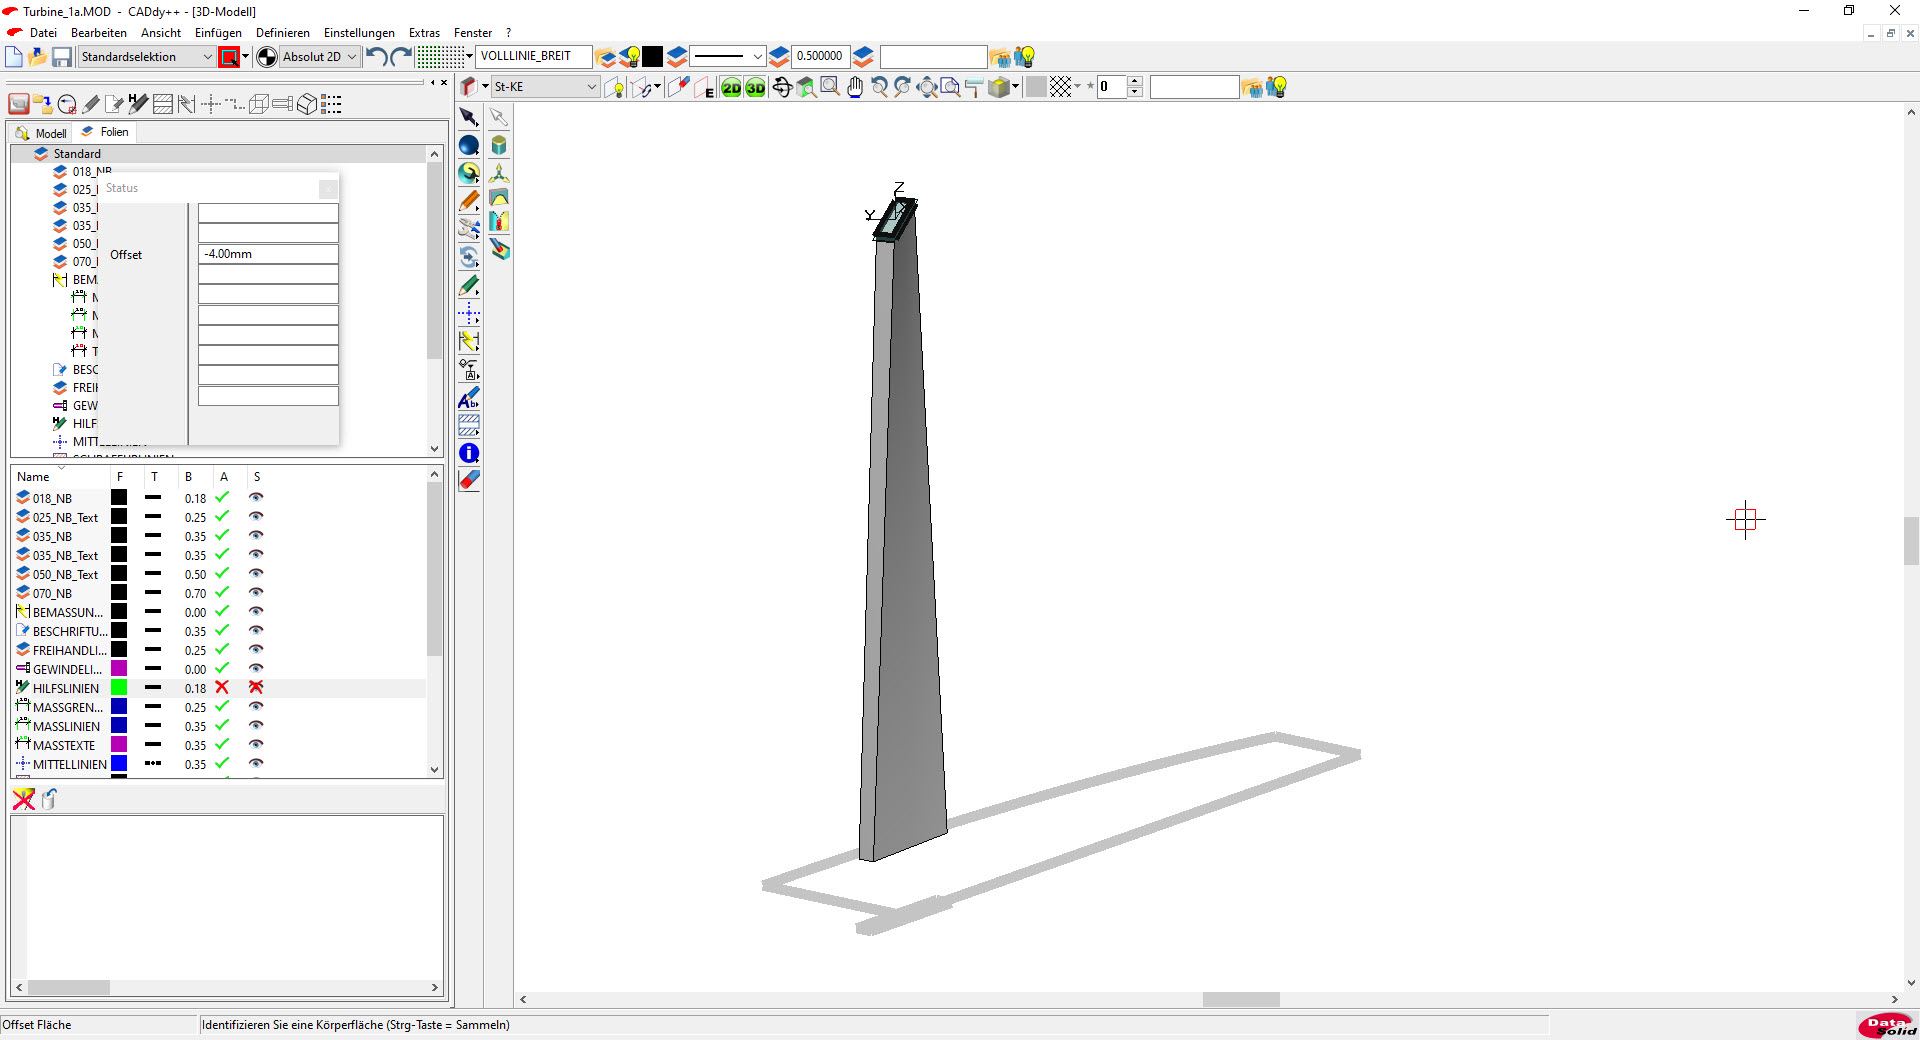Click the save diskette icon
The width and height of the screenshot is (1920, 1040).
(62, 57)
